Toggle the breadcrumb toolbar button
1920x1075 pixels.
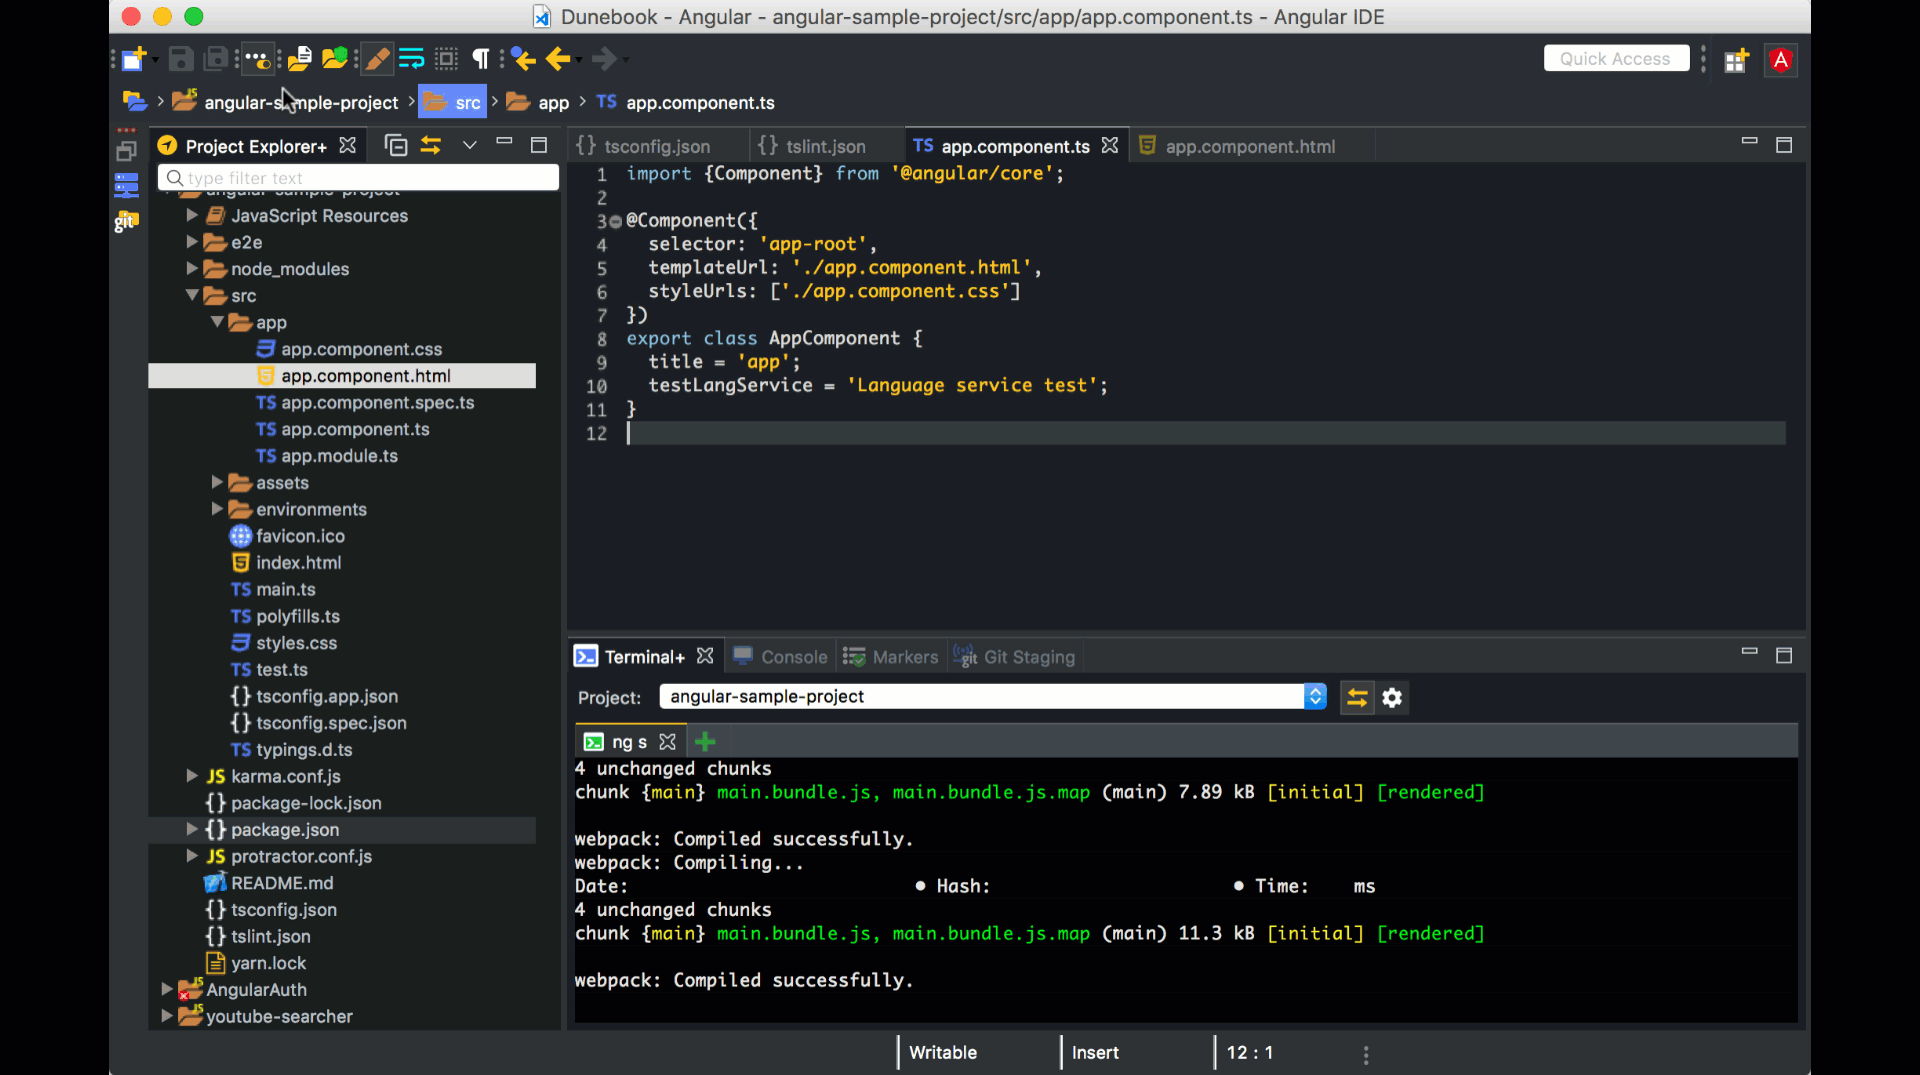tap(258, 59)
